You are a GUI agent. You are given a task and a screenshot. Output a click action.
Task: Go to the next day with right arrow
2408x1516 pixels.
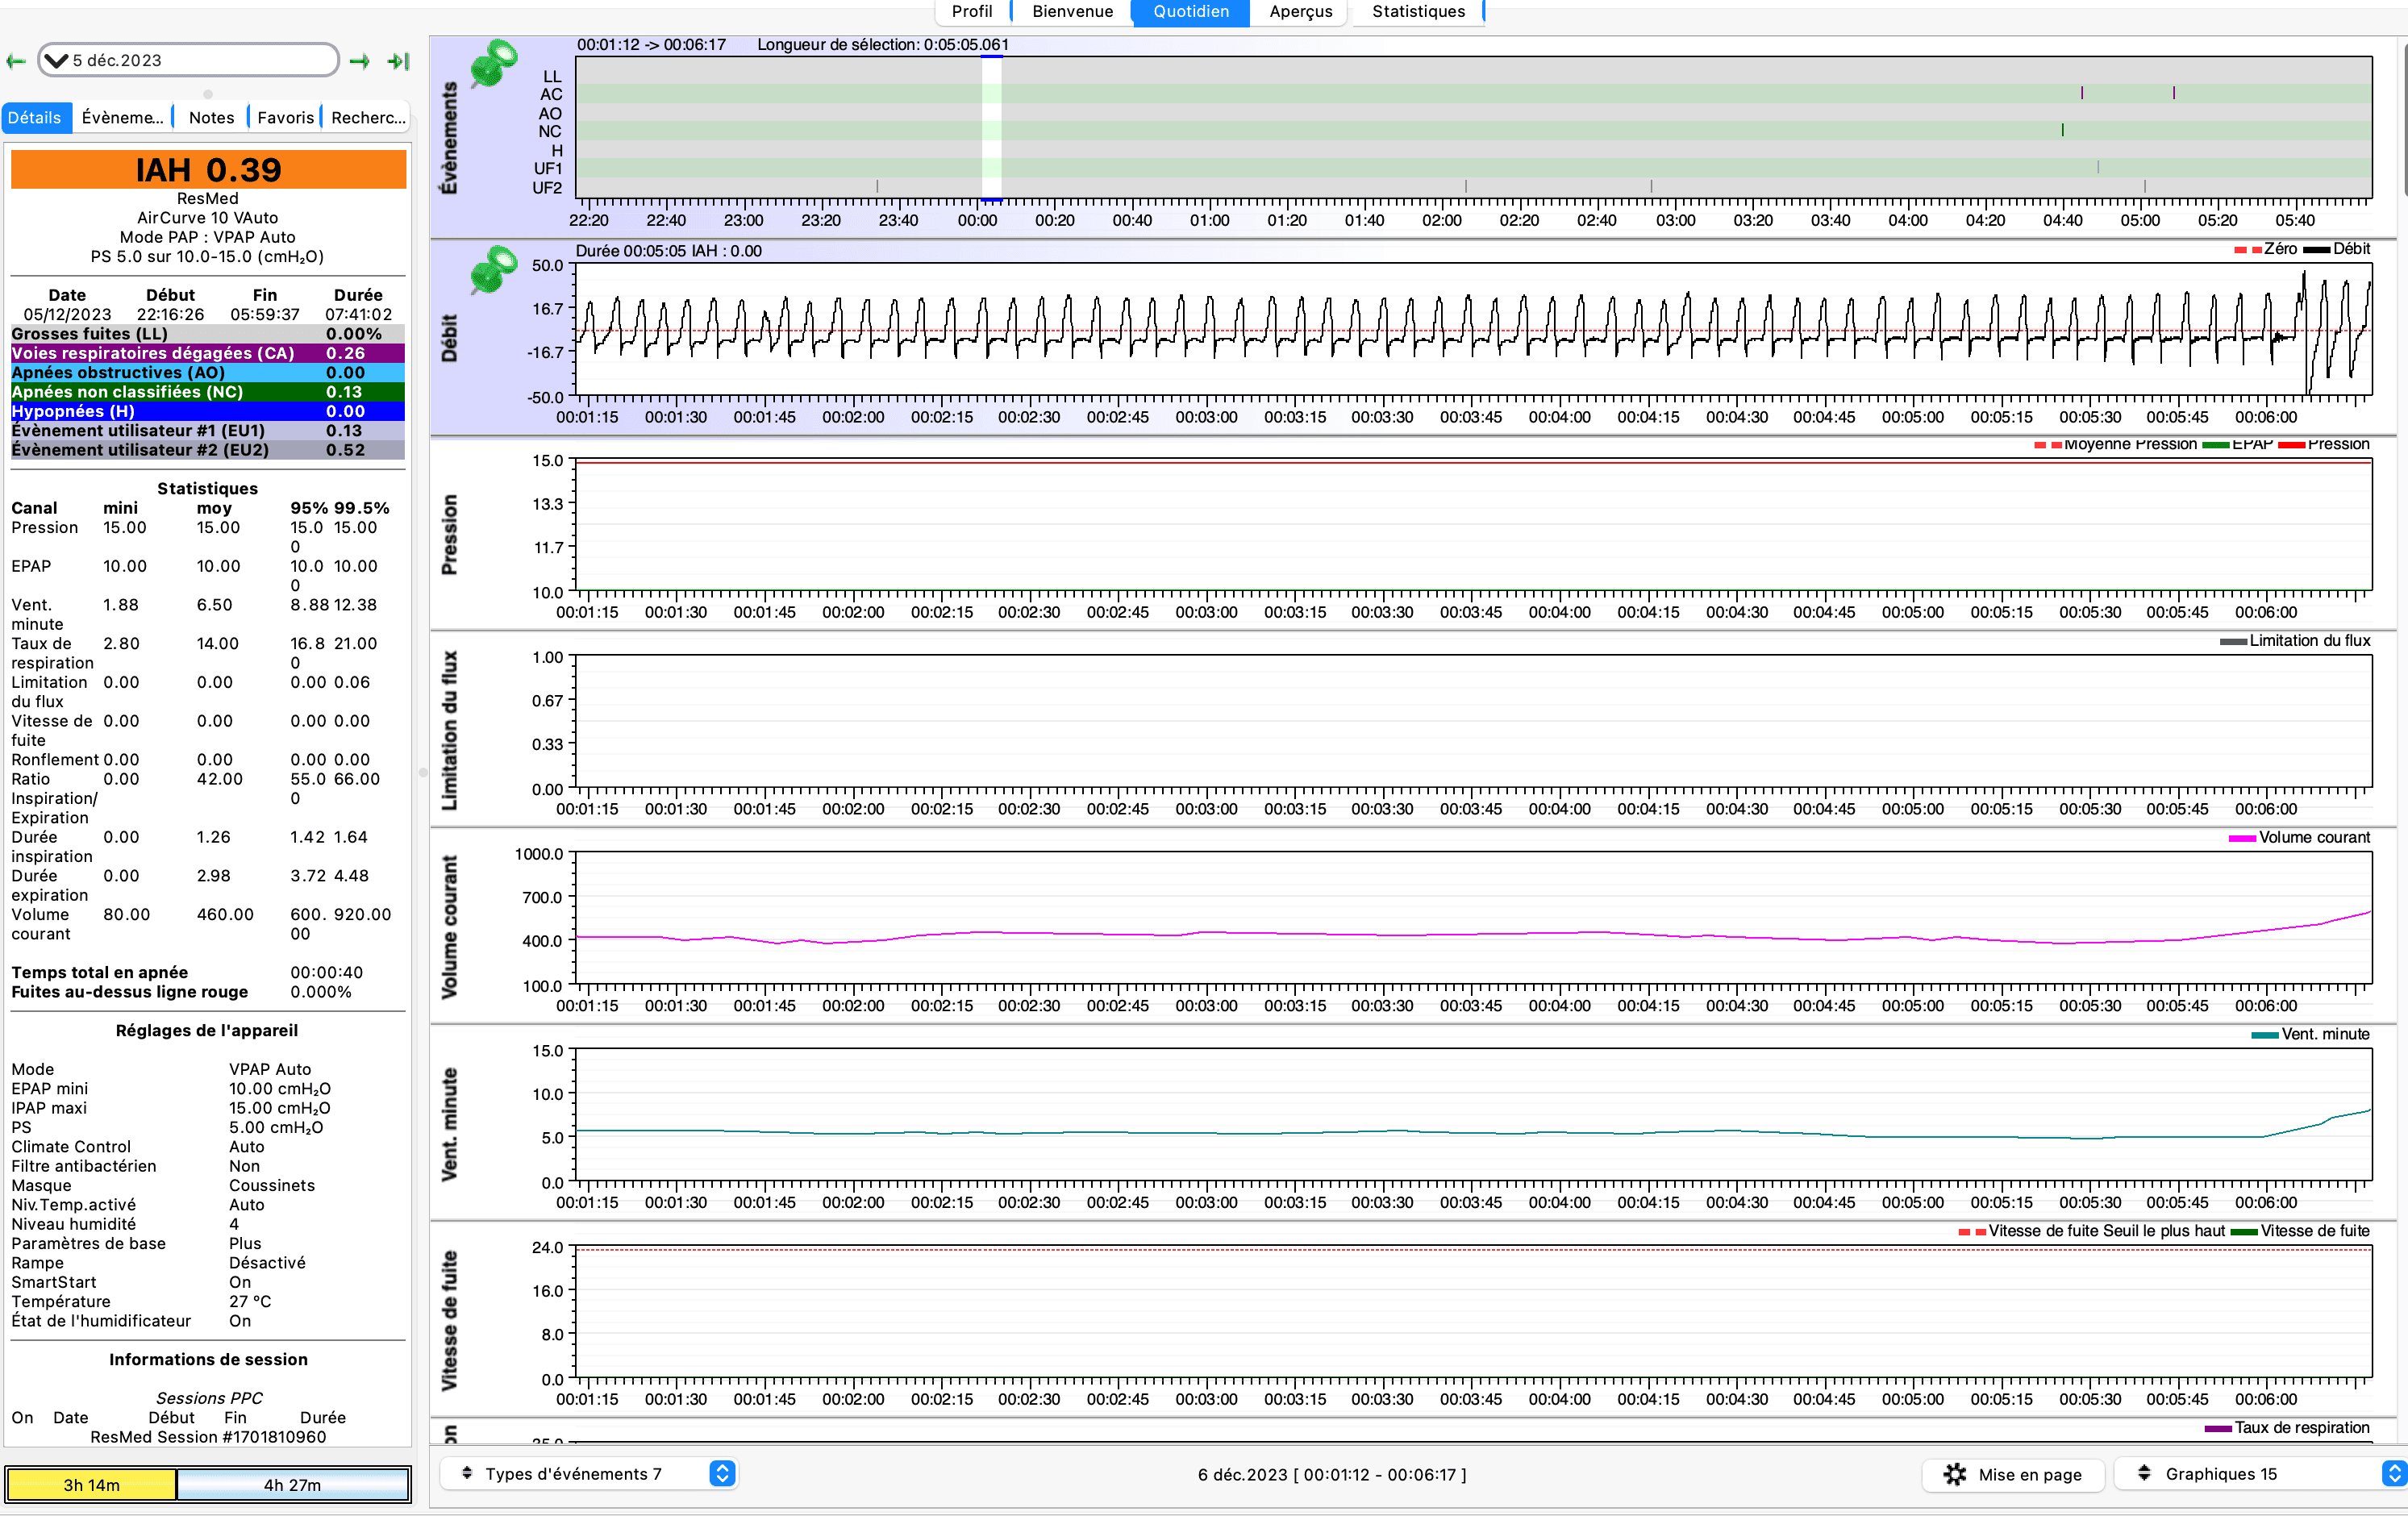pos(360,61)
